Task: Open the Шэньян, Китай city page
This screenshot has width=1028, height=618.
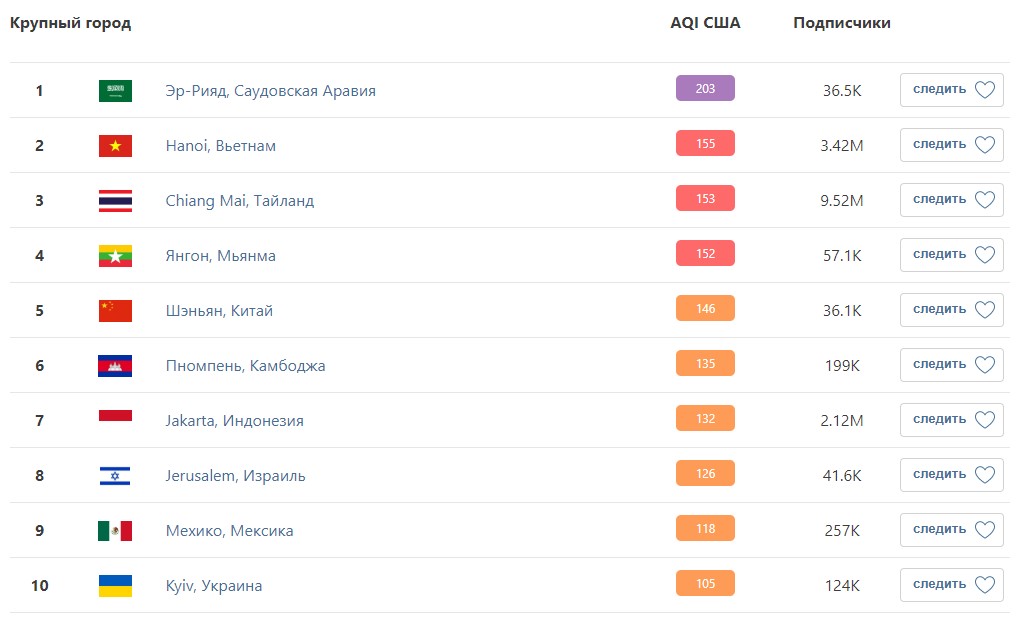Action: (x=219, y=311)
